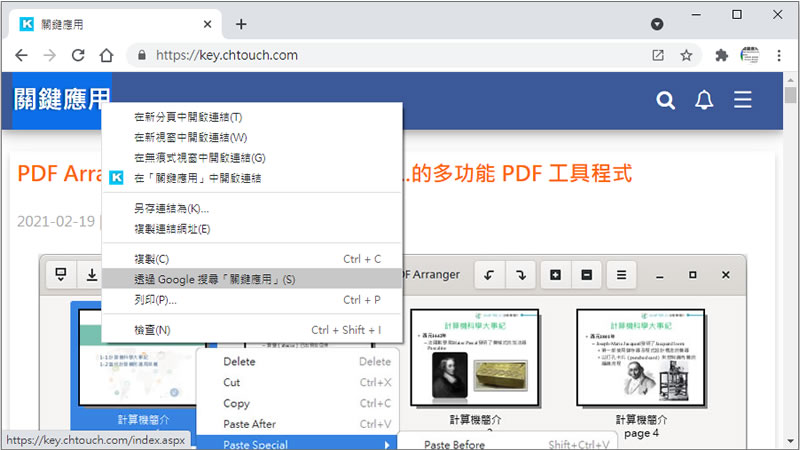This screenshot has width=800, height=450.
Task: Select 另存連結為(K)... menu entry
Action: [252, 208]
